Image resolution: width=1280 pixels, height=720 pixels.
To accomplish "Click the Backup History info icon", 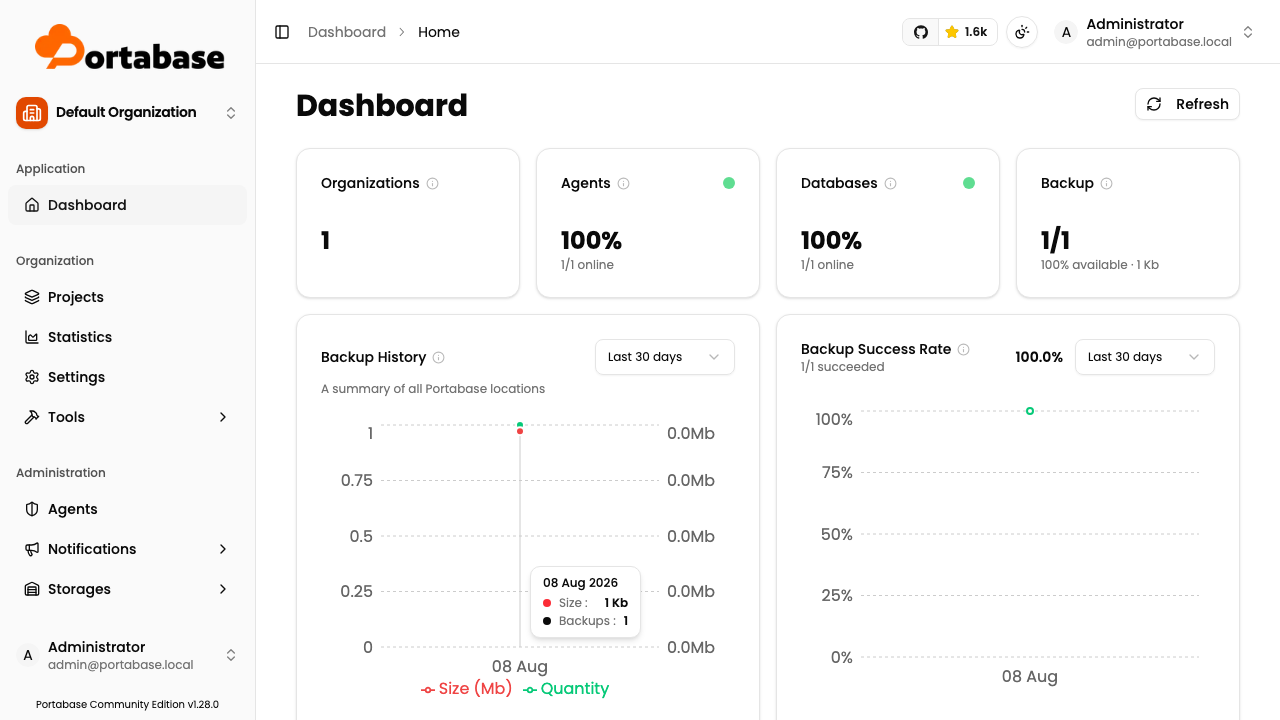I will [439, 358].
